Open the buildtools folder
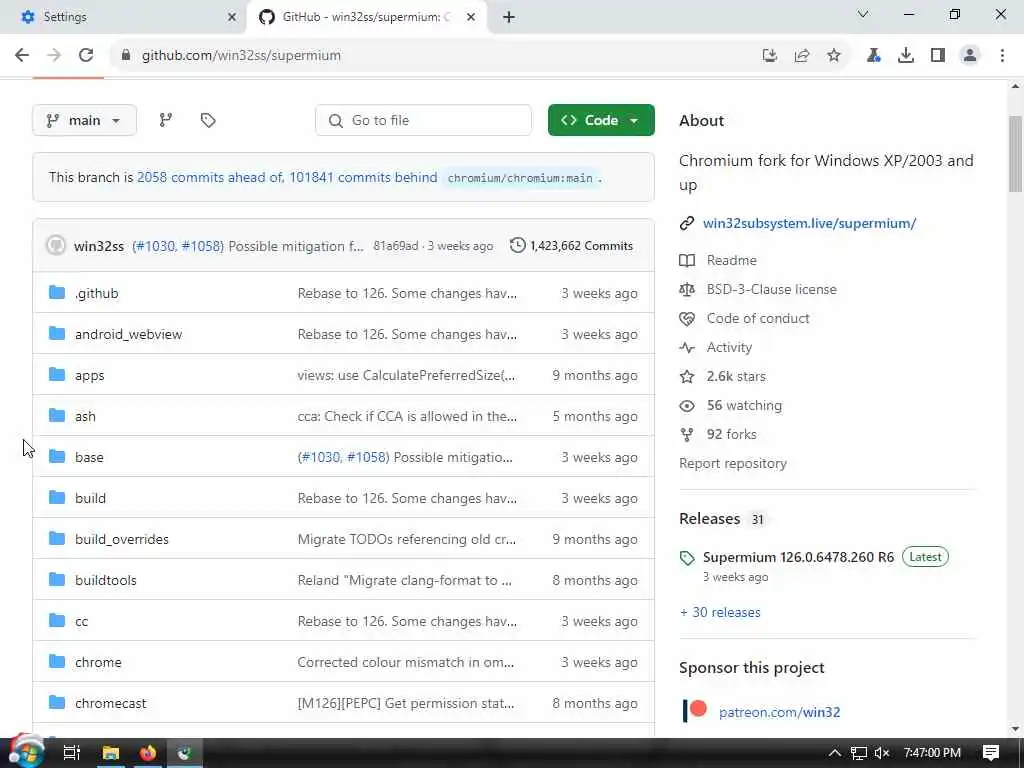The width and height of the screenshot is (1024, 768). click(x=106, y=581)
